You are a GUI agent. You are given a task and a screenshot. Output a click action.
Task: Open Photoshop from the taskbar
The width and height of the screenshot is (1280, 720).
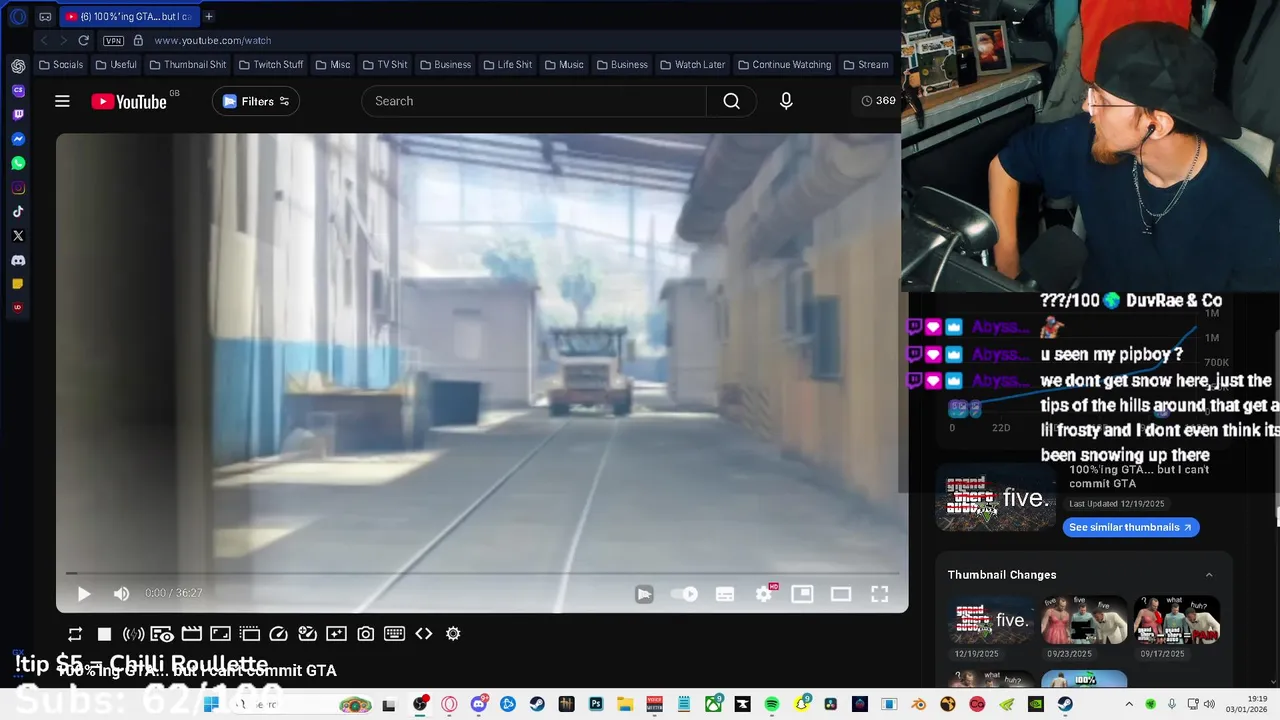[x=596, y=704]
